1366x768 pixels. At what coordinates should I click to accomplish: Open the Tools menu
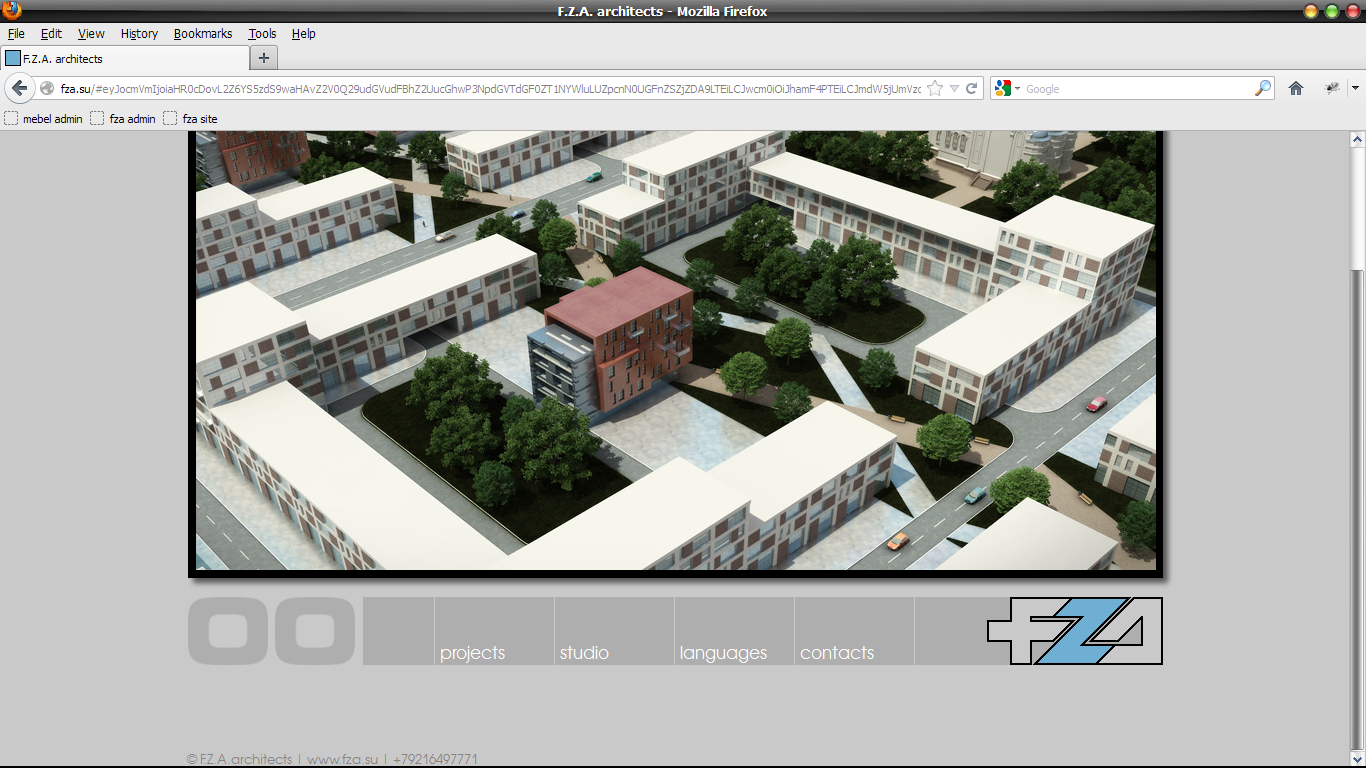coord(262,33)
